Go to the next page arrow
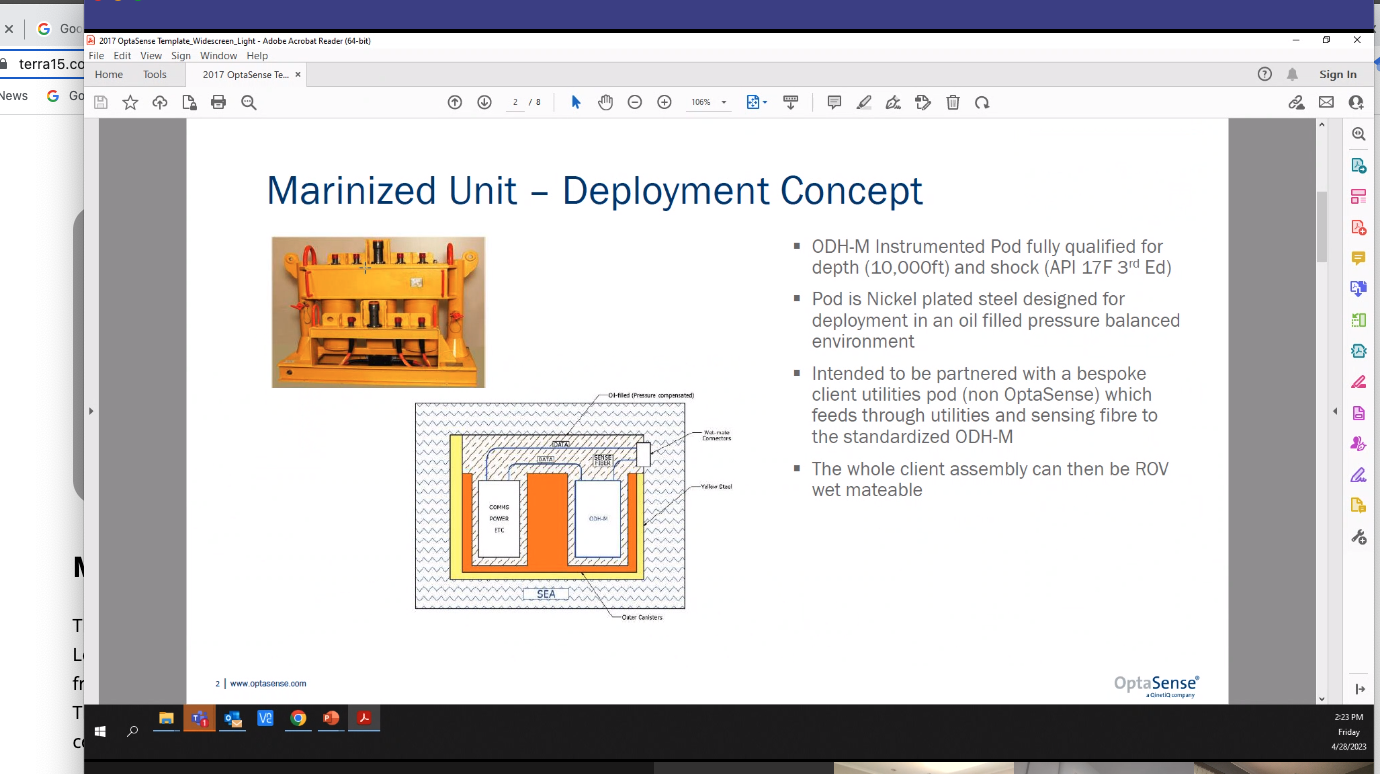 (485, 102)
